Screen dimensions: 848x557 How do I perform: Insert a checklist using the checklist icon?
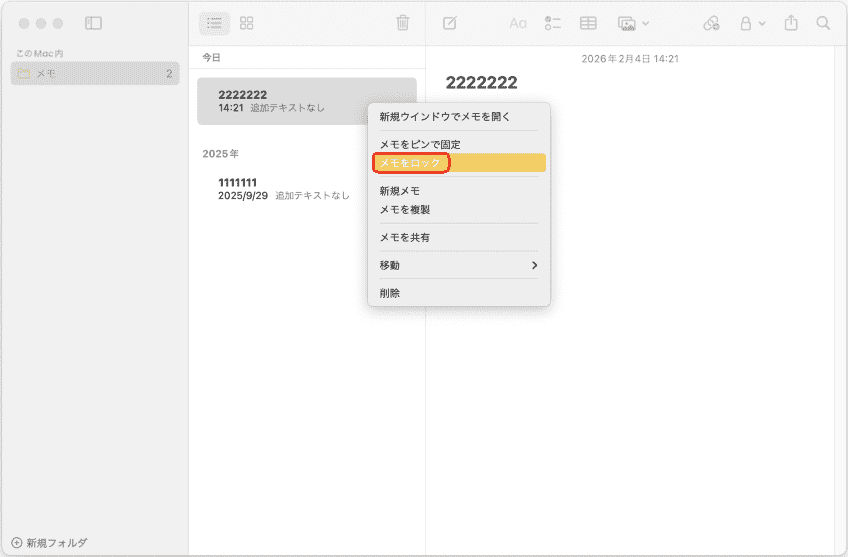click(x=553, y=23)
